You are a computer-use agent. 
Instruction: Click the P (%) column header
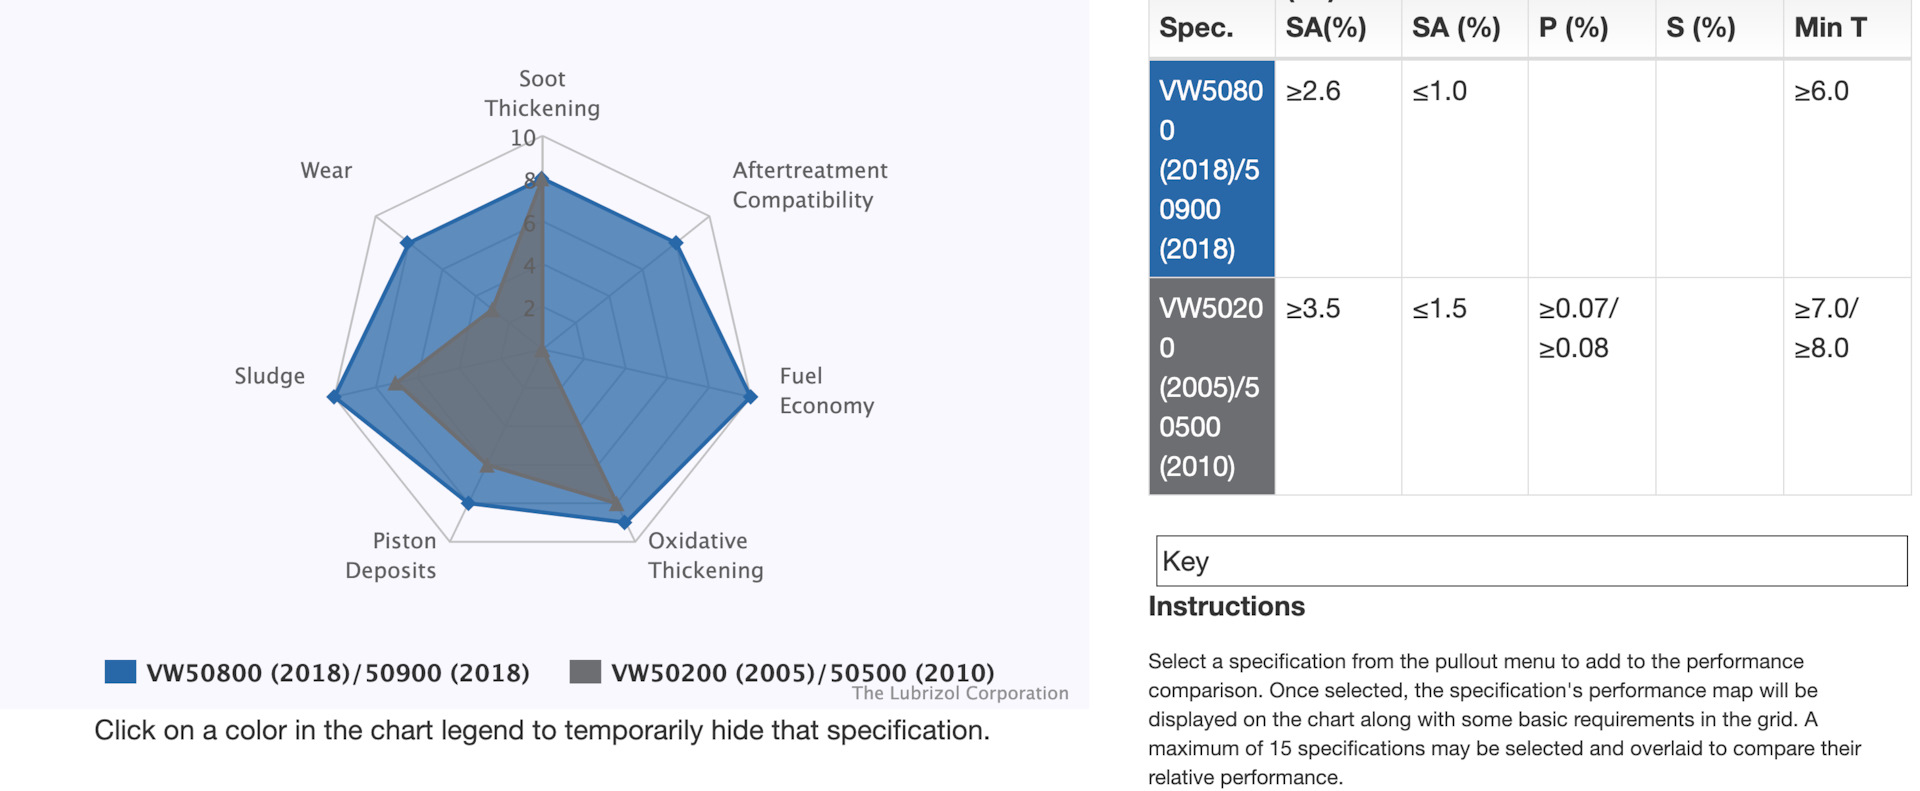point(1573,28)
